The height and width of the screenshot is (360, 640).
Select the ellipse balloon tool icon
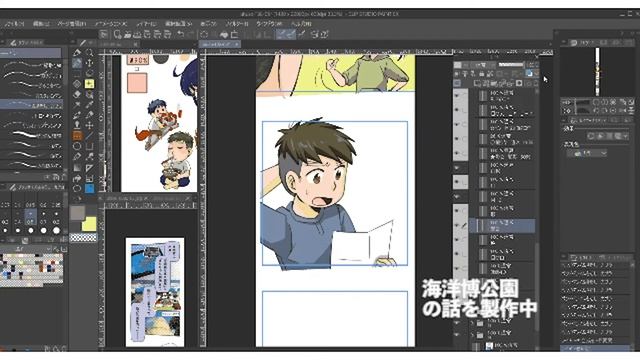77,146
